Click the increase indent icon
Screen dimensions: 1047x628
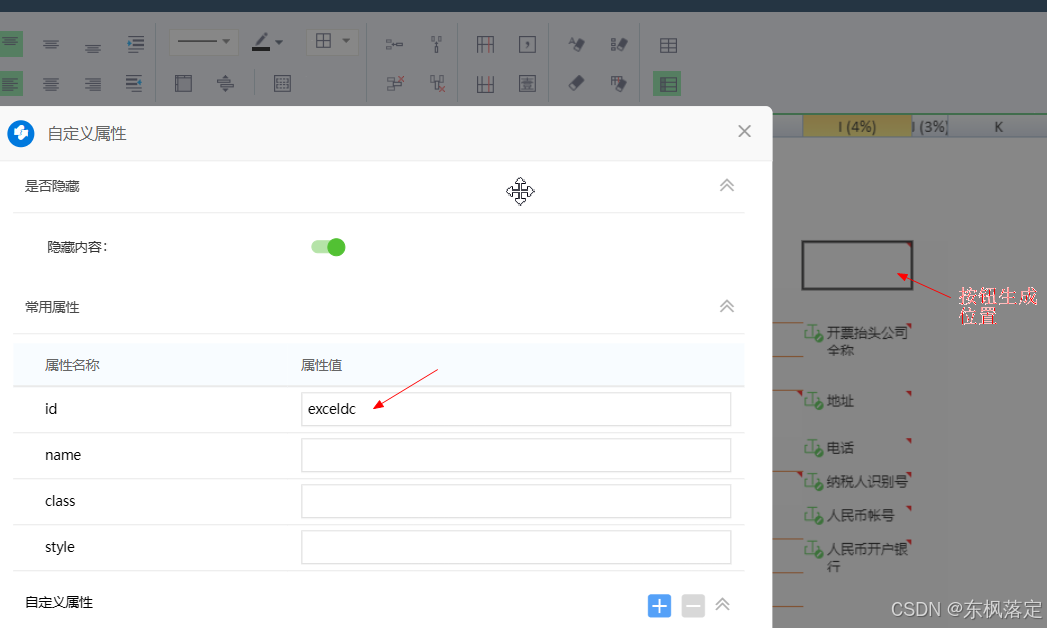click(x=136, y=44)
